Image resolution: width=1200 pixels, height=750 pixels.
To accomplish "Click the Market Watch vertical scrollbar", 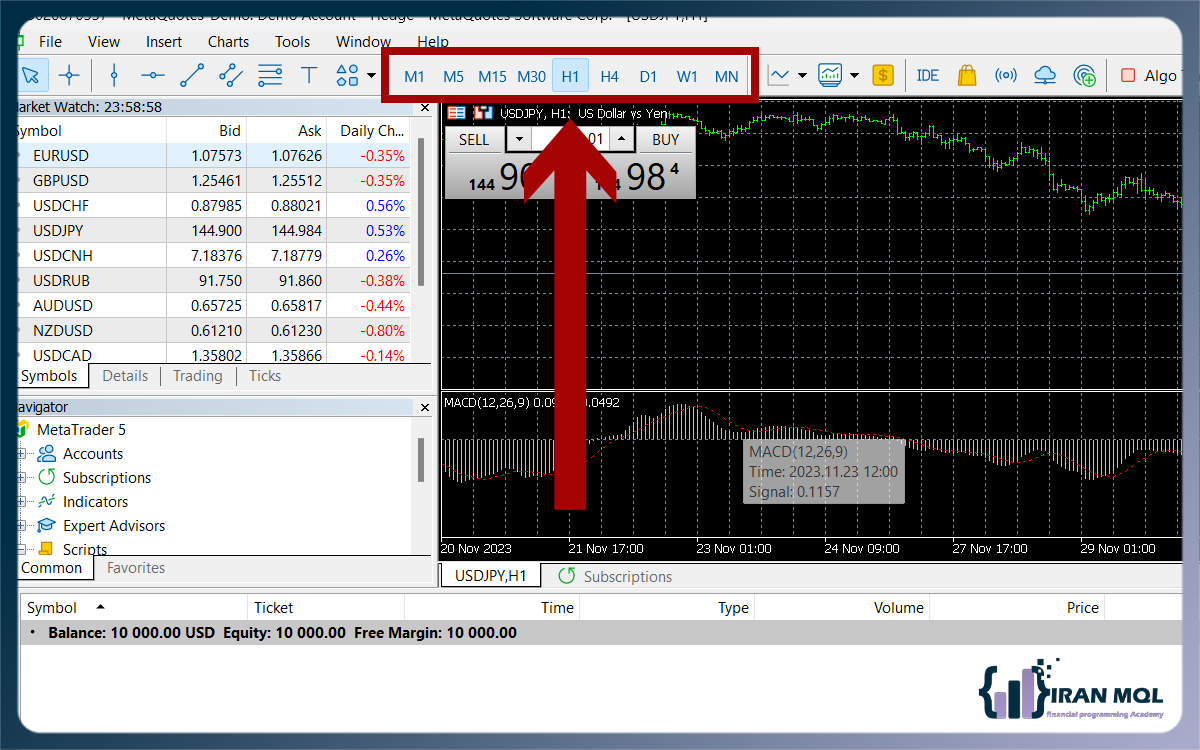I will tap(421, 212).
